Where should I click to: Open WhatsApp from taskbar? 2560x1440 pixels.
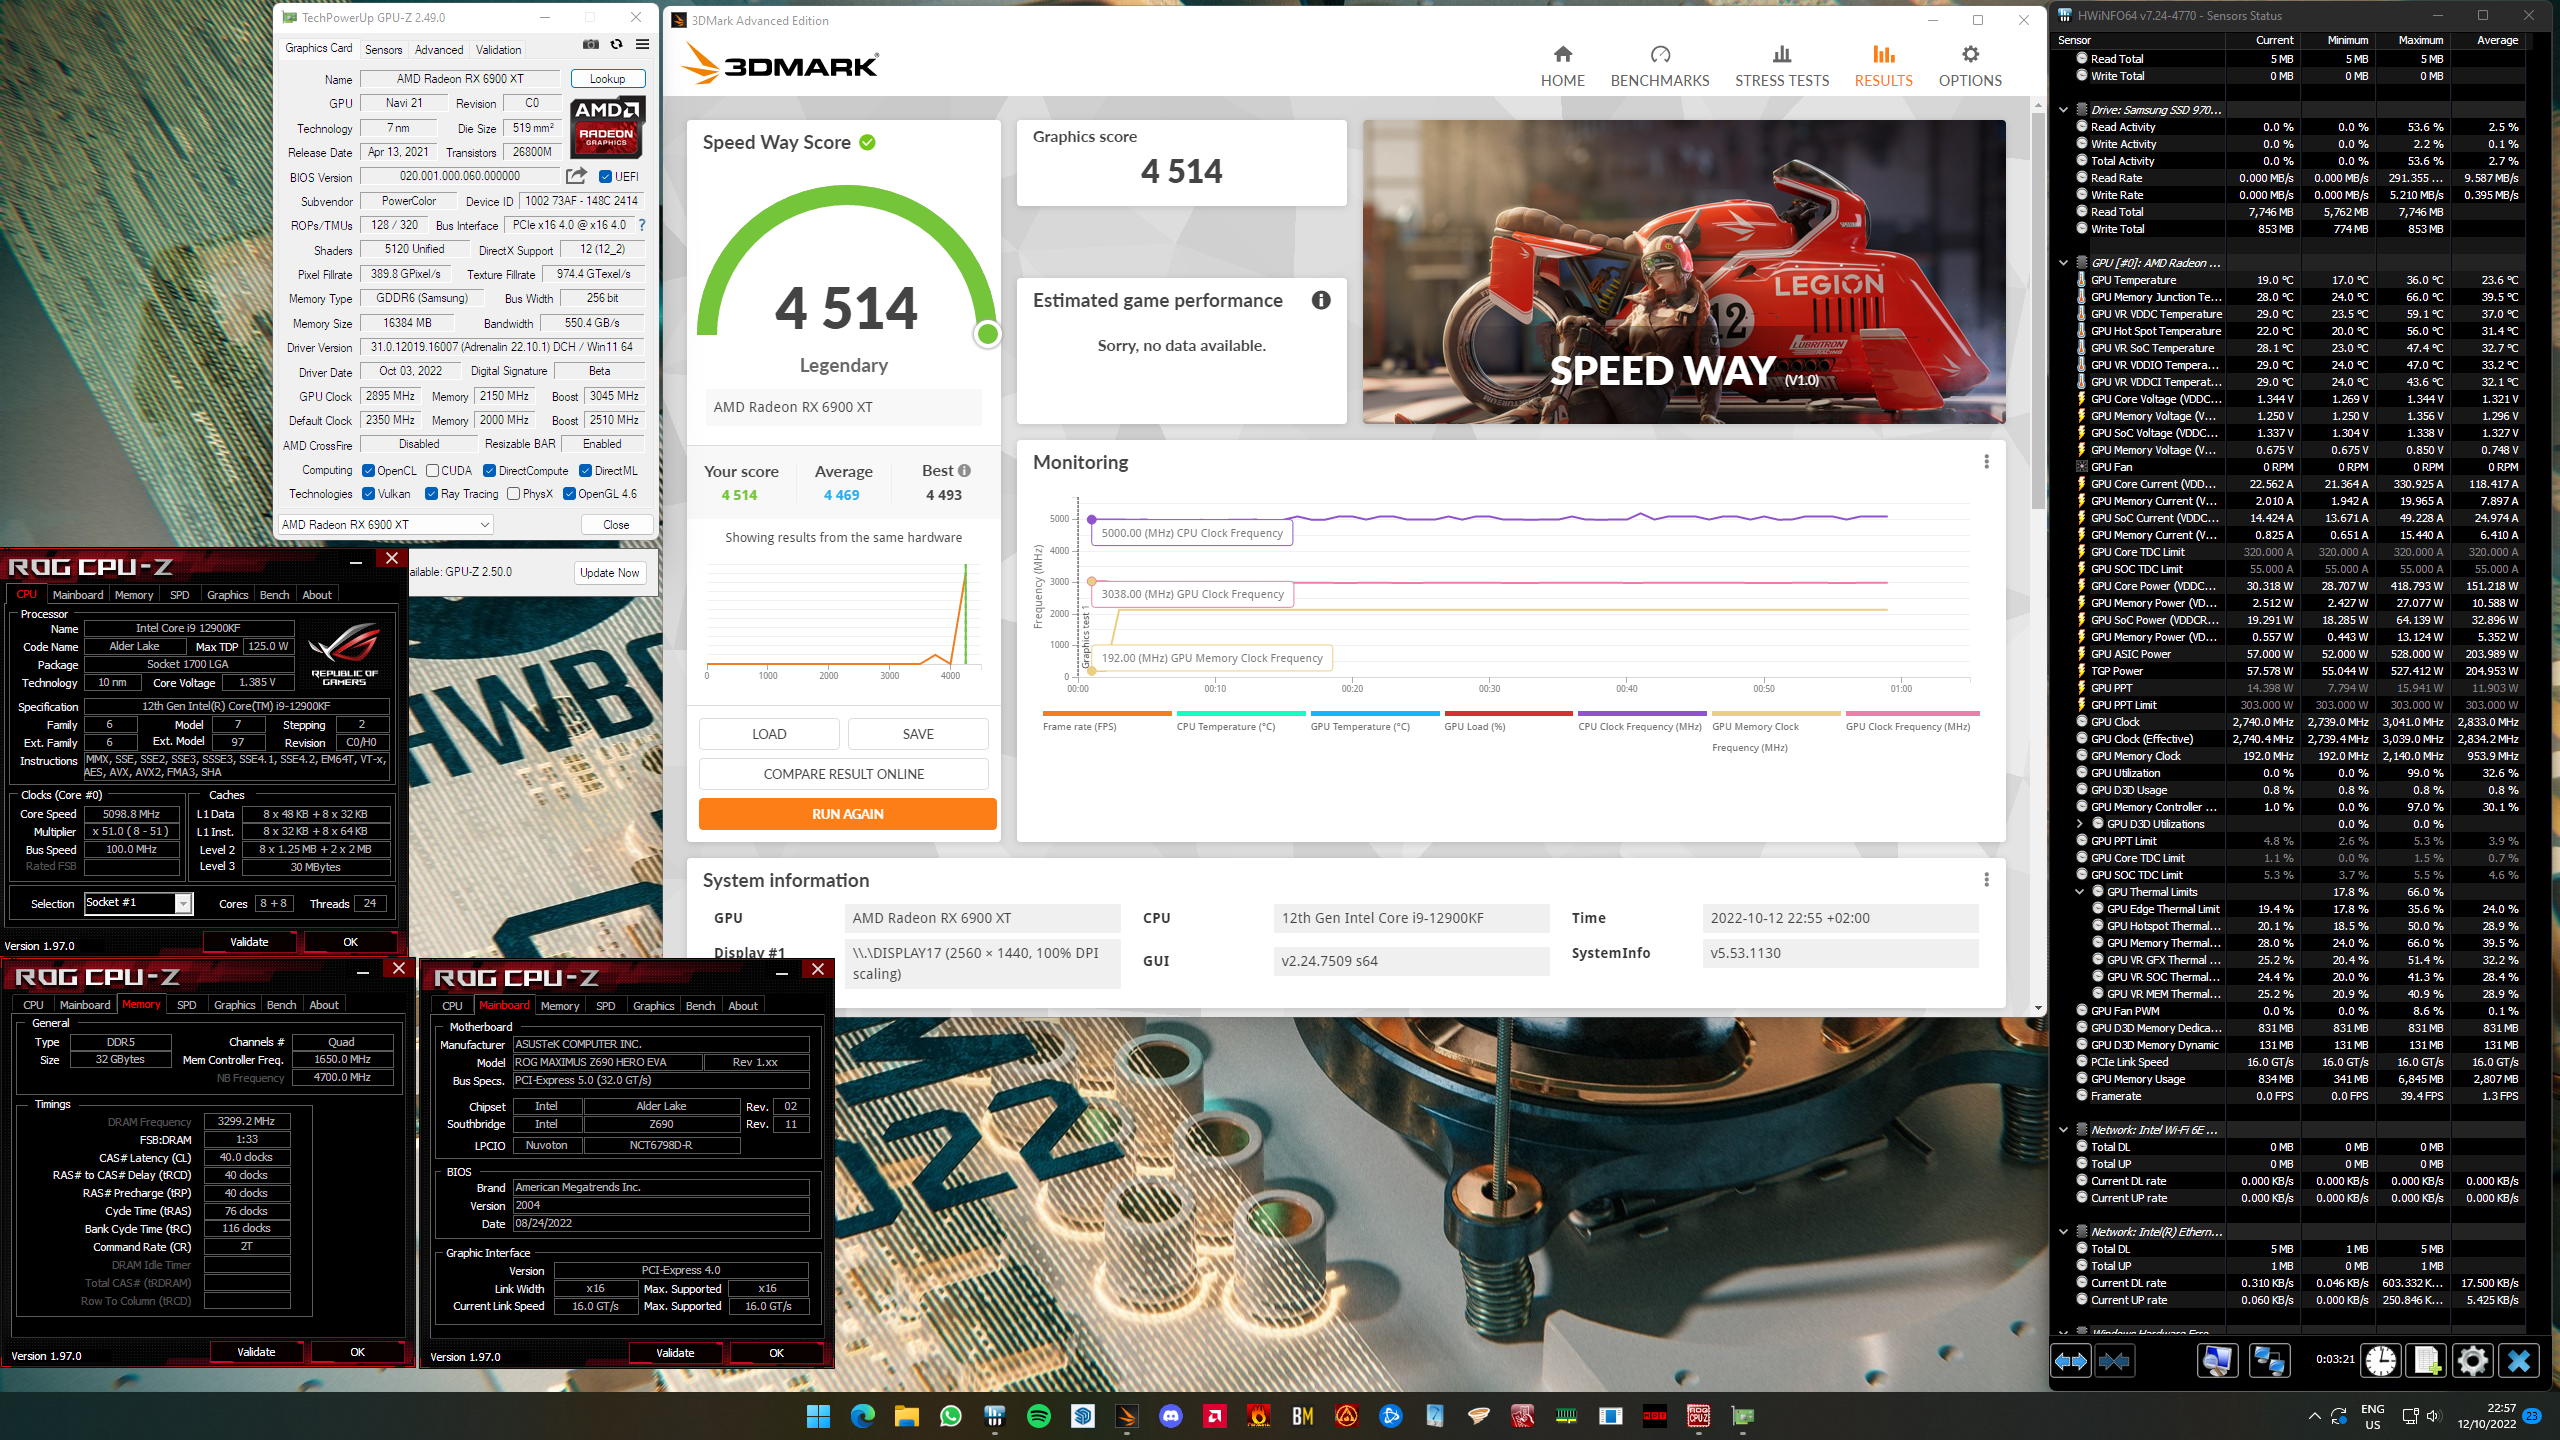coord(950,1416)
